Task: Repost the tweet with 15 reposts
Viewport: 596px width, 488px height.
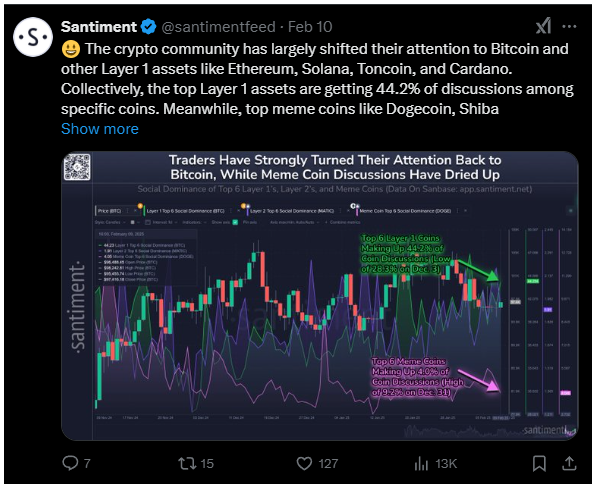Action: coord(196,463)
